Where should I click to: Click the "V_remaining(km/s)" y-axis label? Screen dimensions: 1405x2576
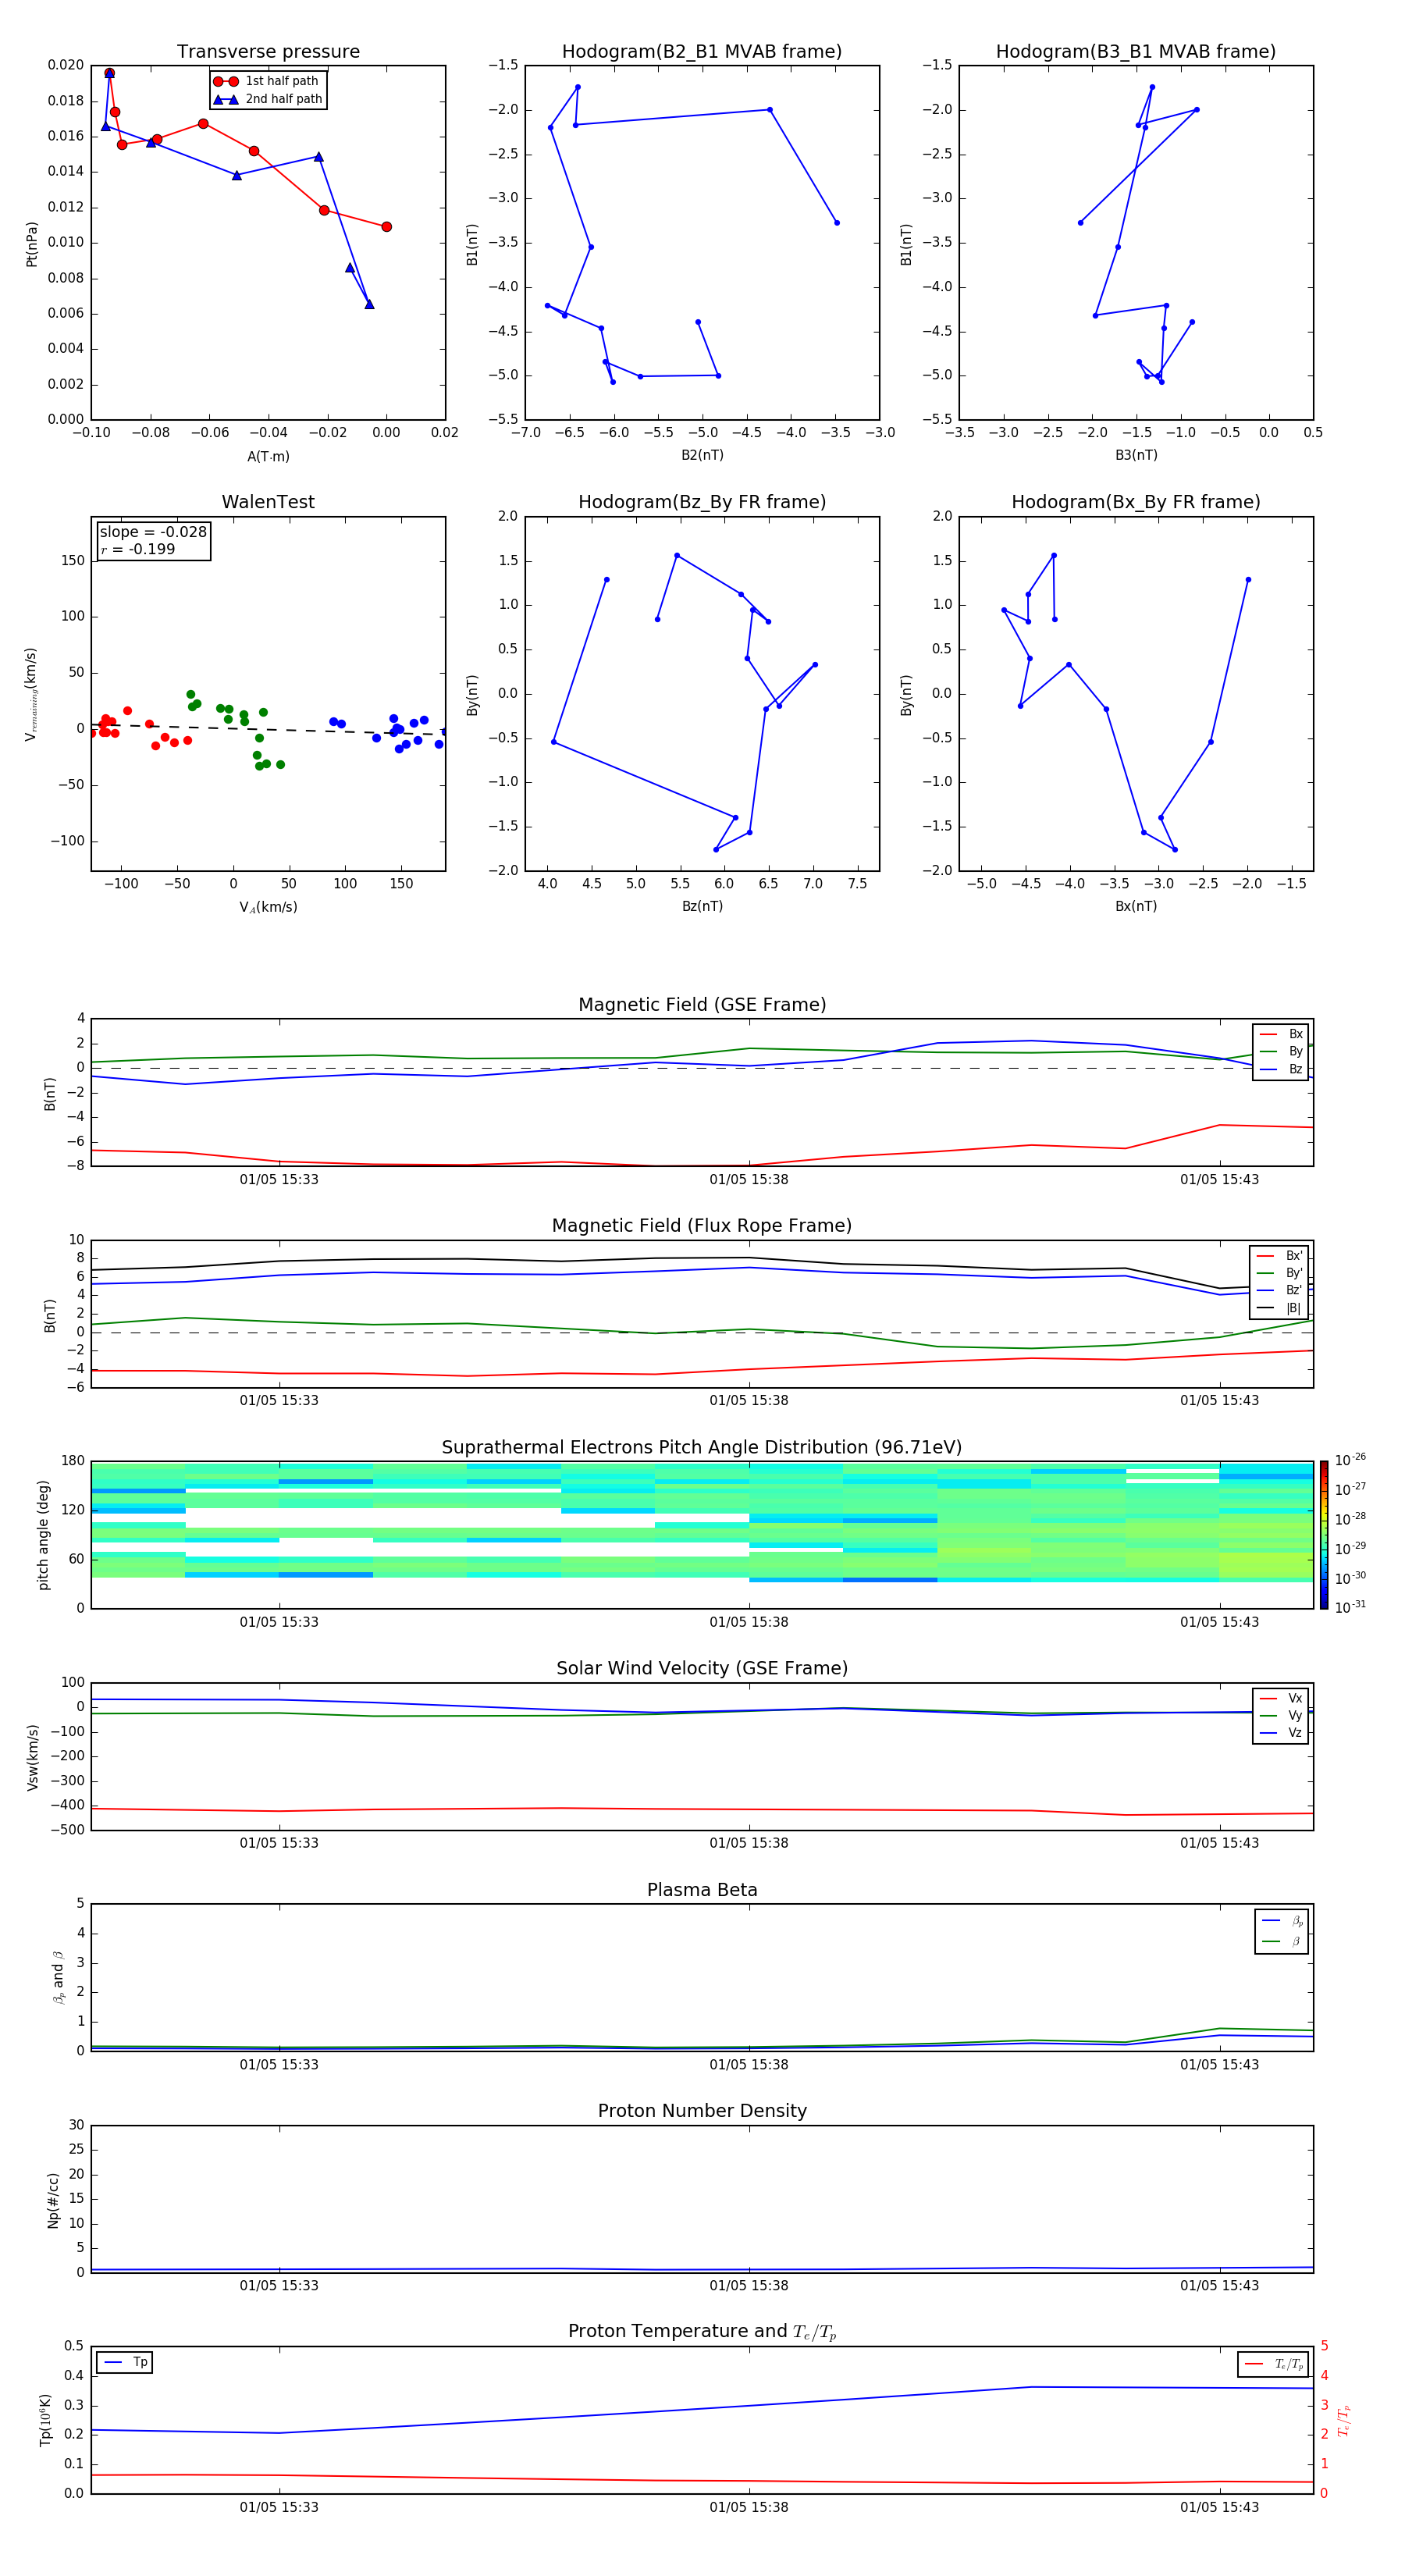(x=32, y=694)
